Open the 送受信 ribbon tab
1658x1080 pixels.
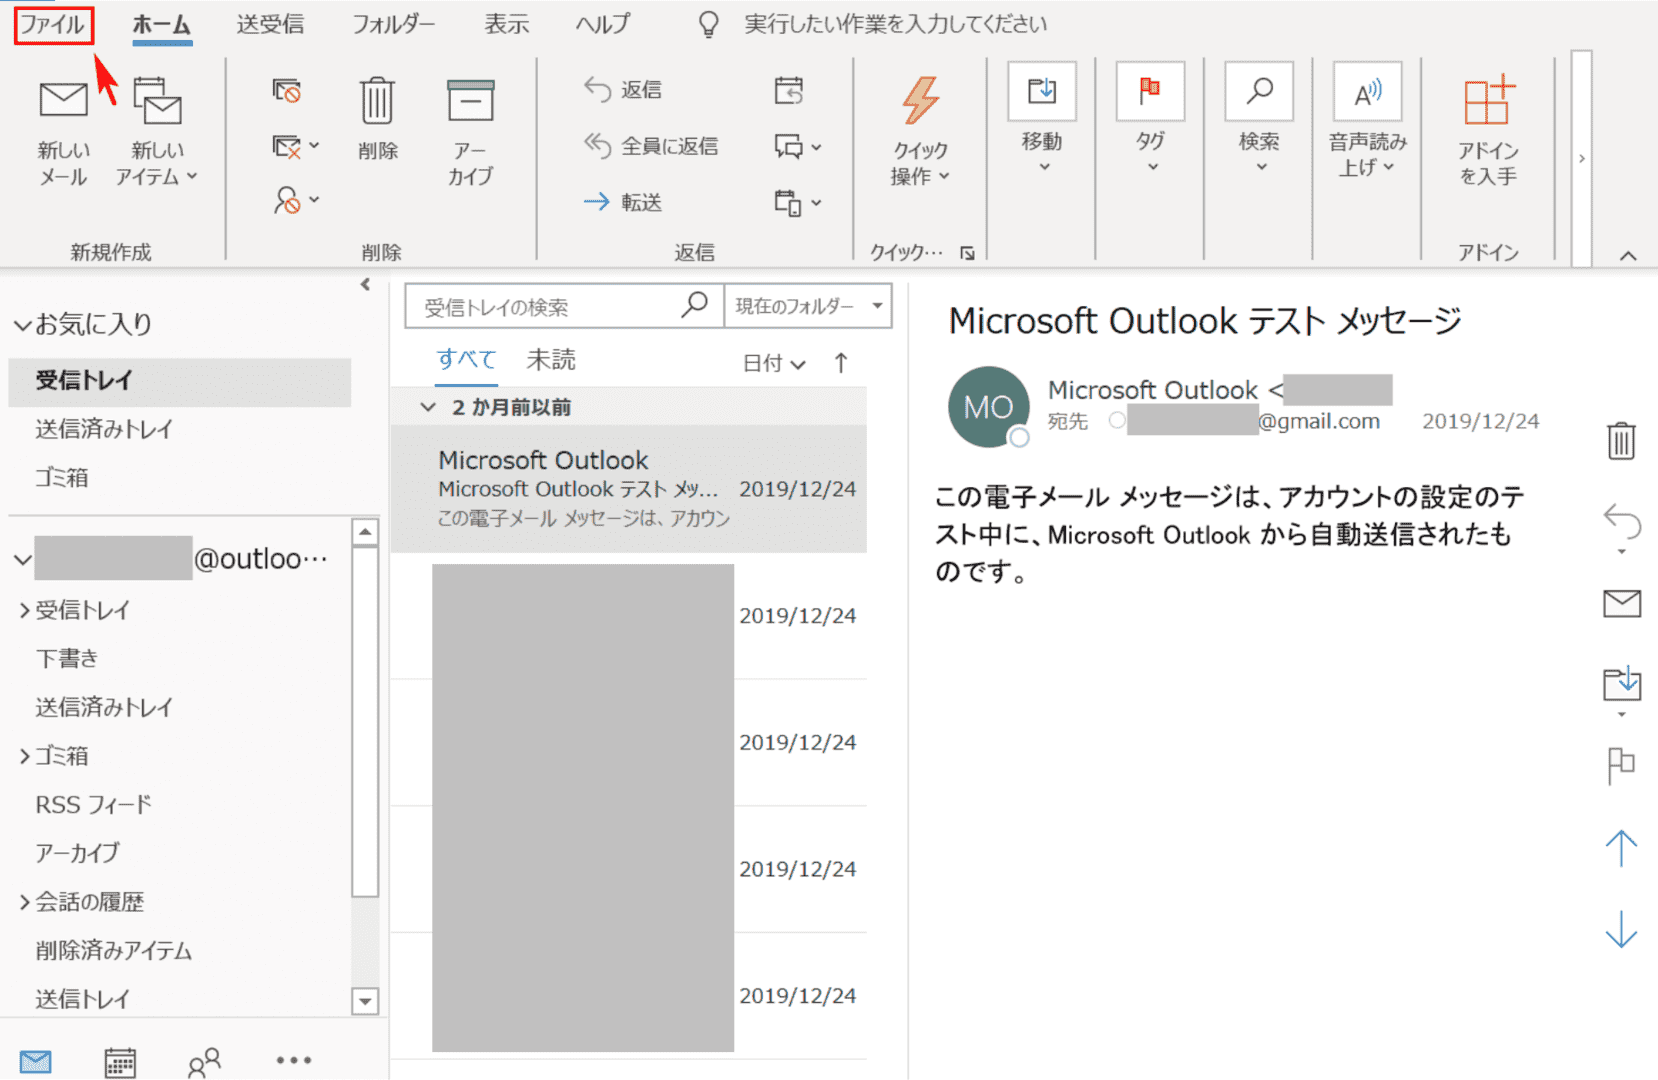pos(270,25)
